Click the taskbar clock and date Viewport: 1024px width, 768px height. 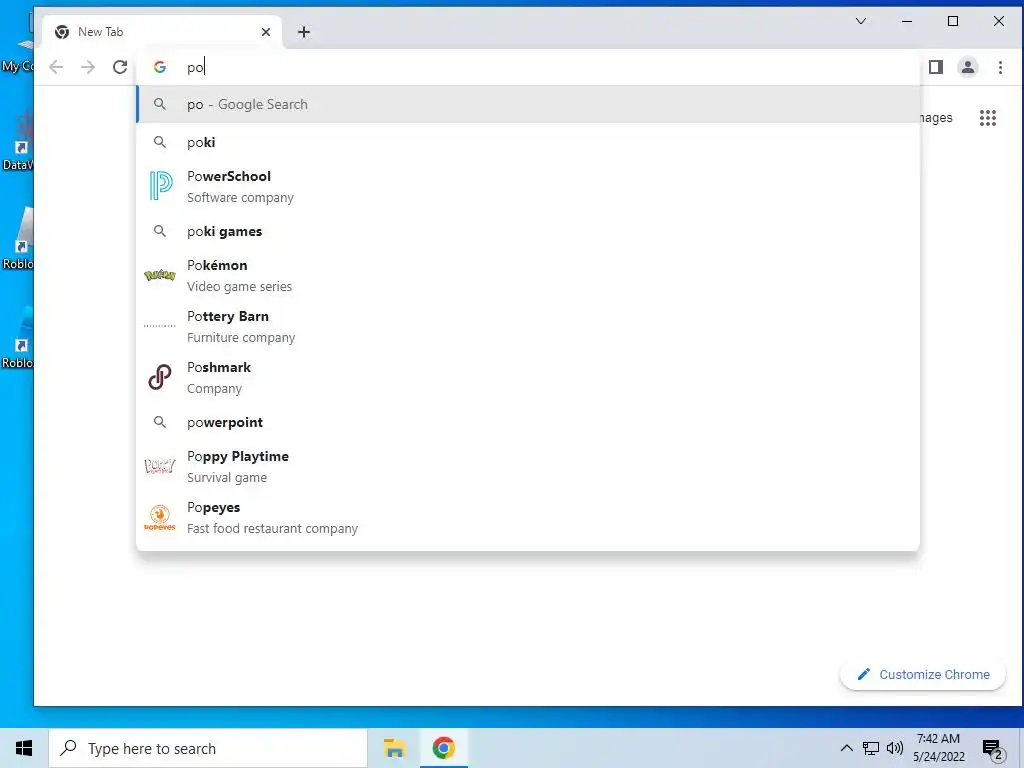(x=938, y=748)
